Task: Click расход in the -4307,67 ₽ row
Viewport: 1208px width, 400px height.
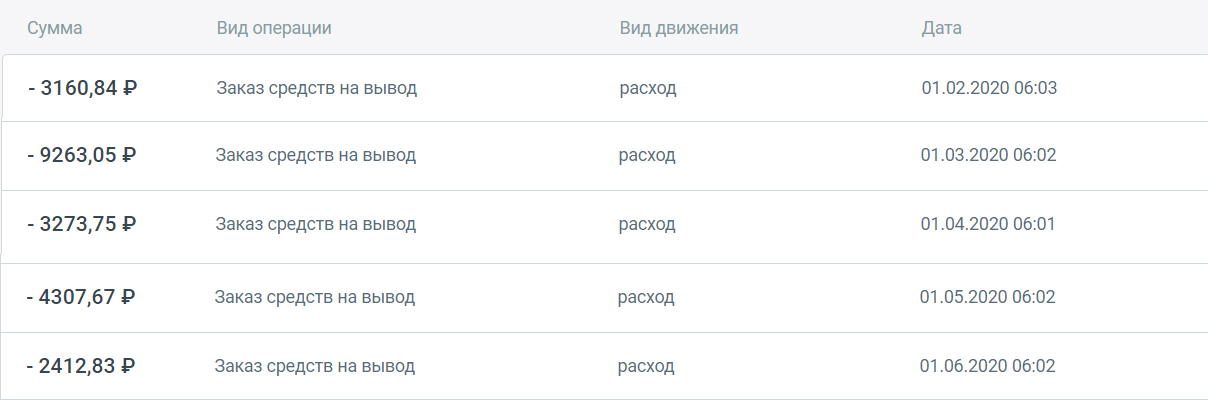Action: tap(646, 297)
